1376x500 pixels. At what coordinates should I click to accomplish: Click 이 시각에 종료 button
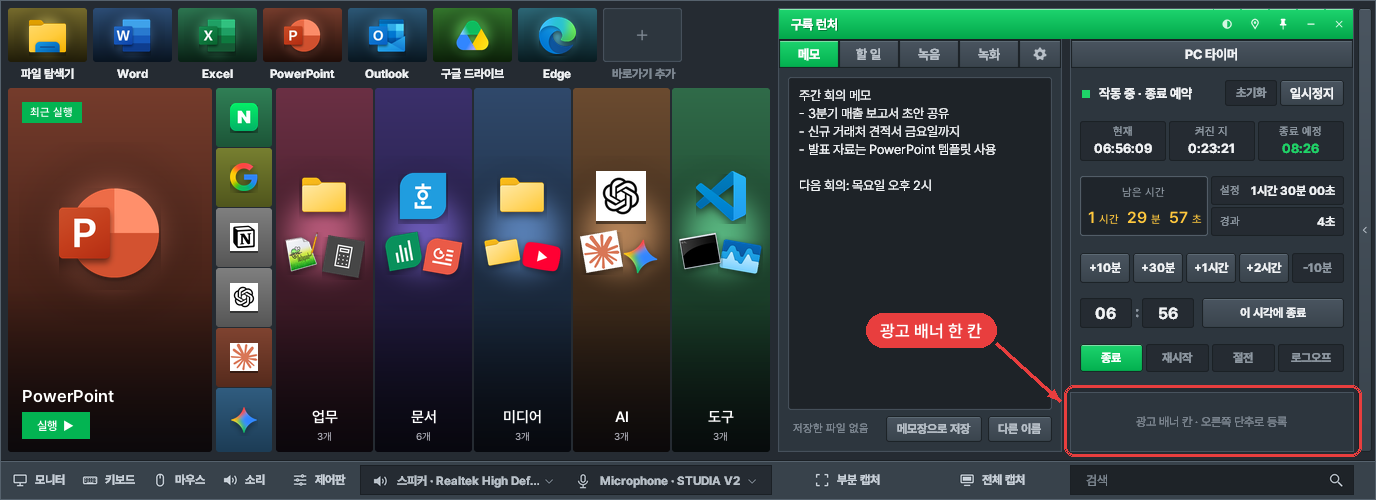[1273, 313]
